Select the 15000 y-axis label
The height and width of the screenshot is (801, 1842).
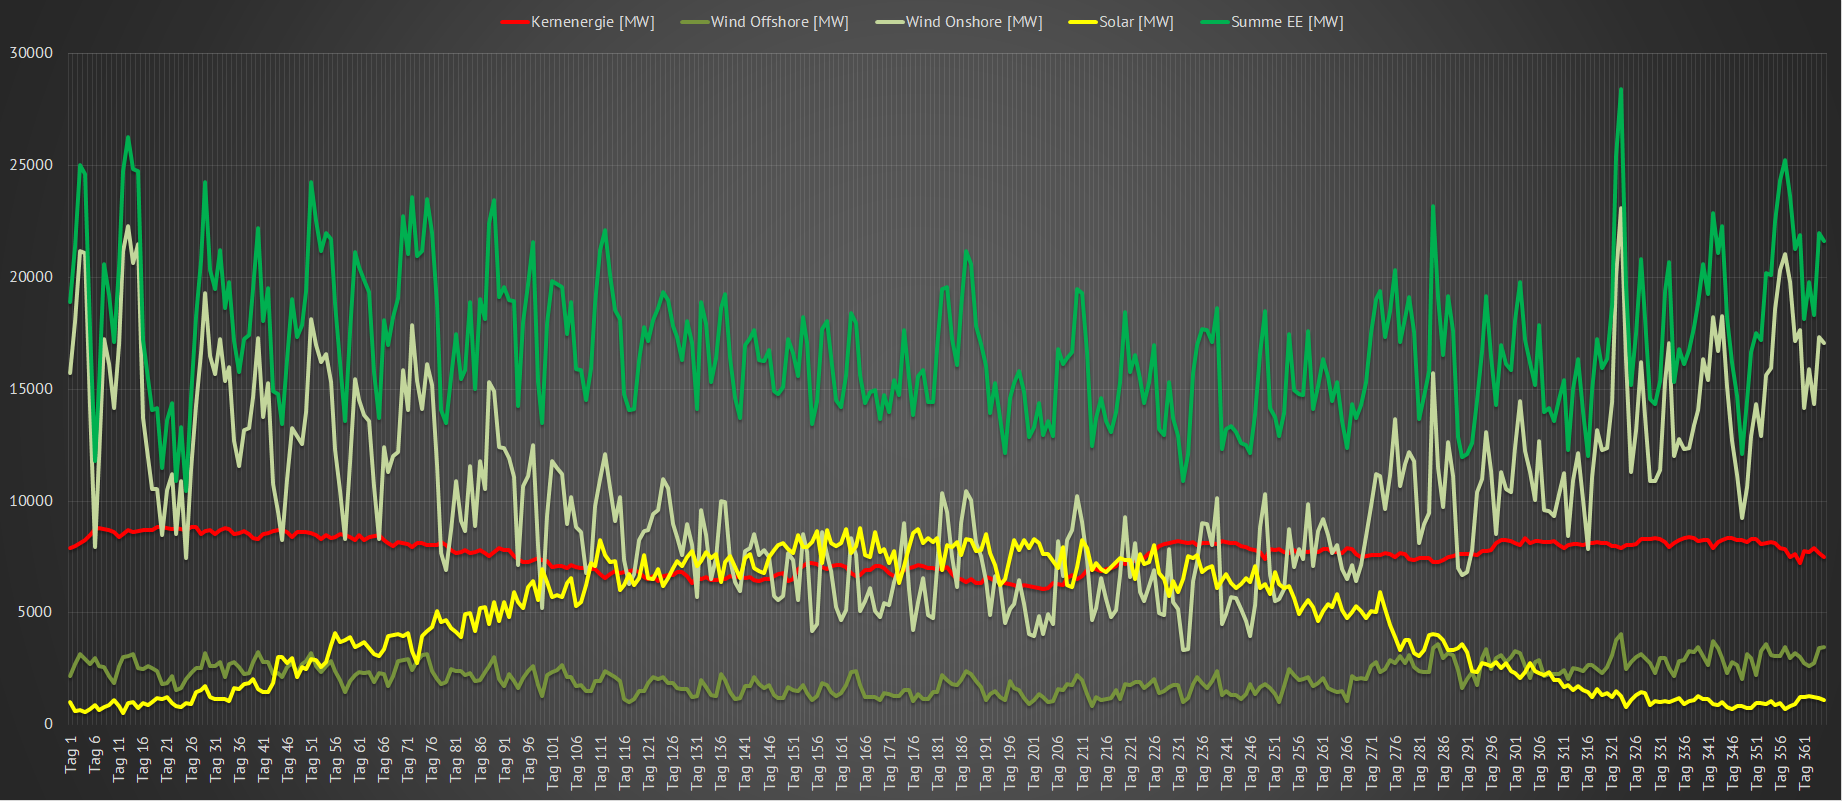click(31, 389)
